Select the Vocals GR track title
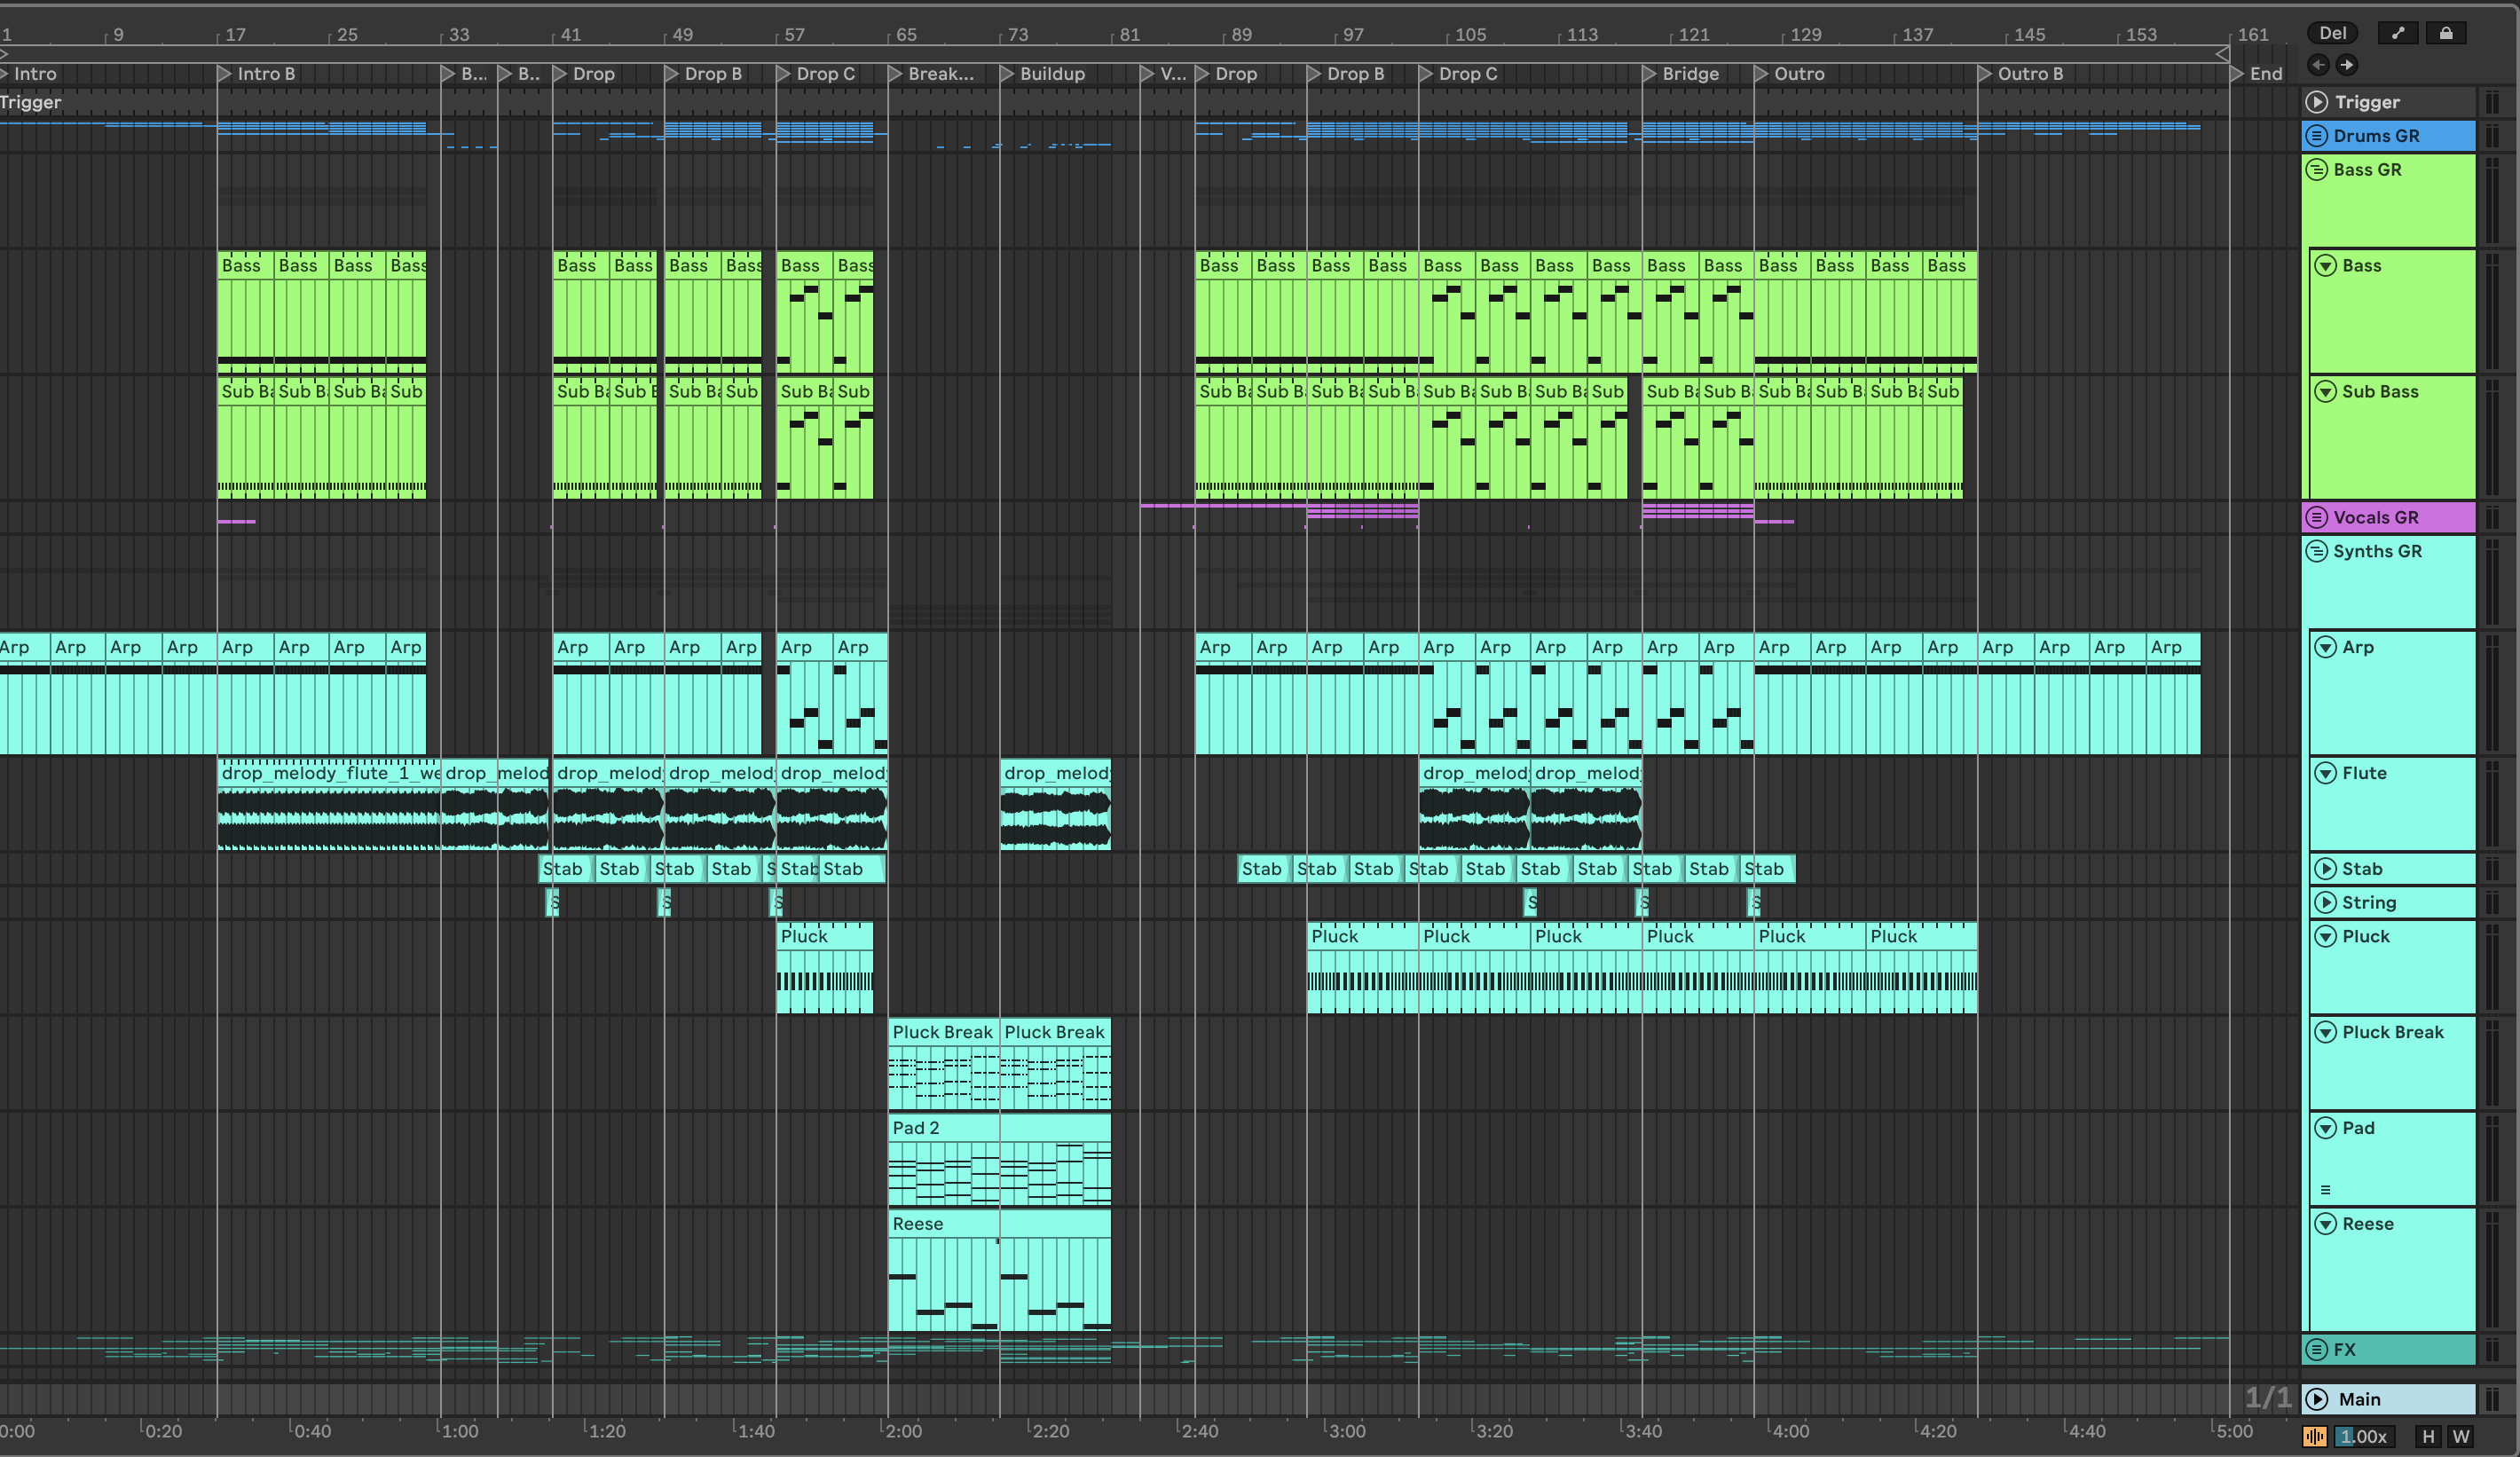This screenshot has height=1457, width=2520. click(2376, 518)
